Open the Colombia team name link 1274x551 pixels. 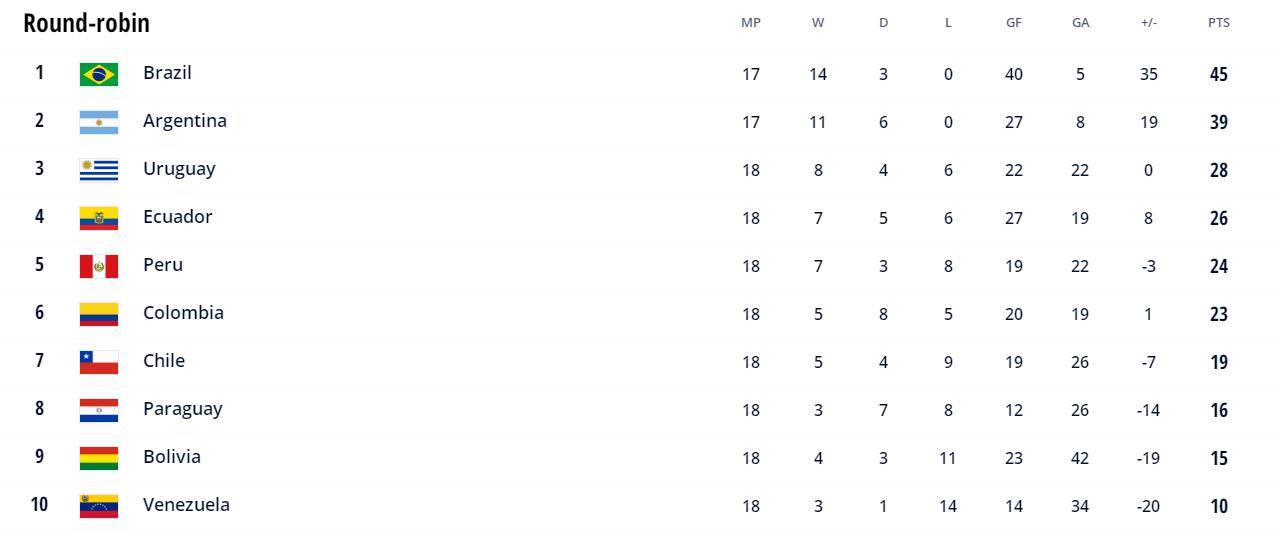[x=183, y=312]
